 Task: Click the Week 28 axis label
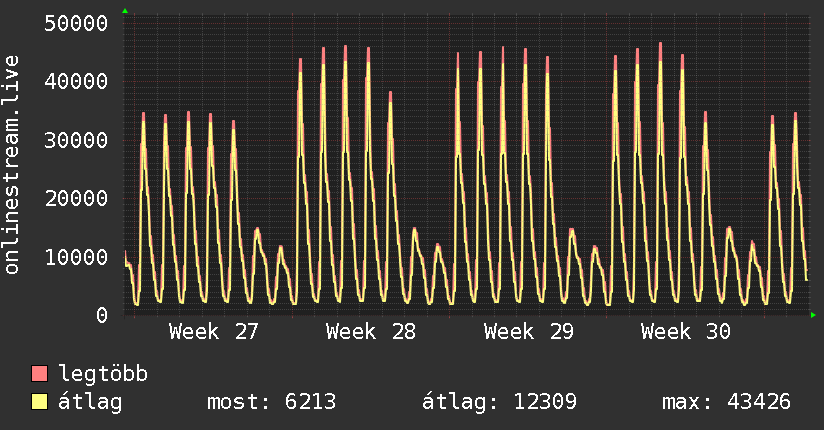[x=370, y=332]
